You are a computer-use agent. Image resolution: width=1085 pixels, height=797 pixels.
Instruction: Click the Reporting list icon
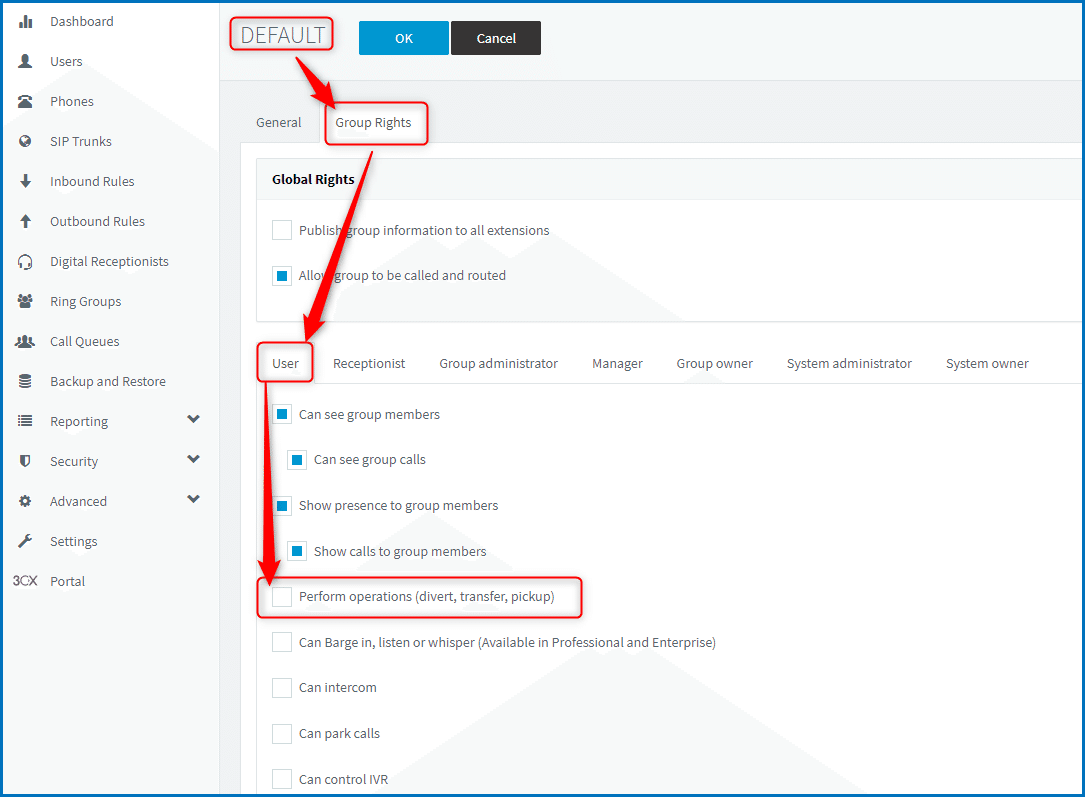26,421
